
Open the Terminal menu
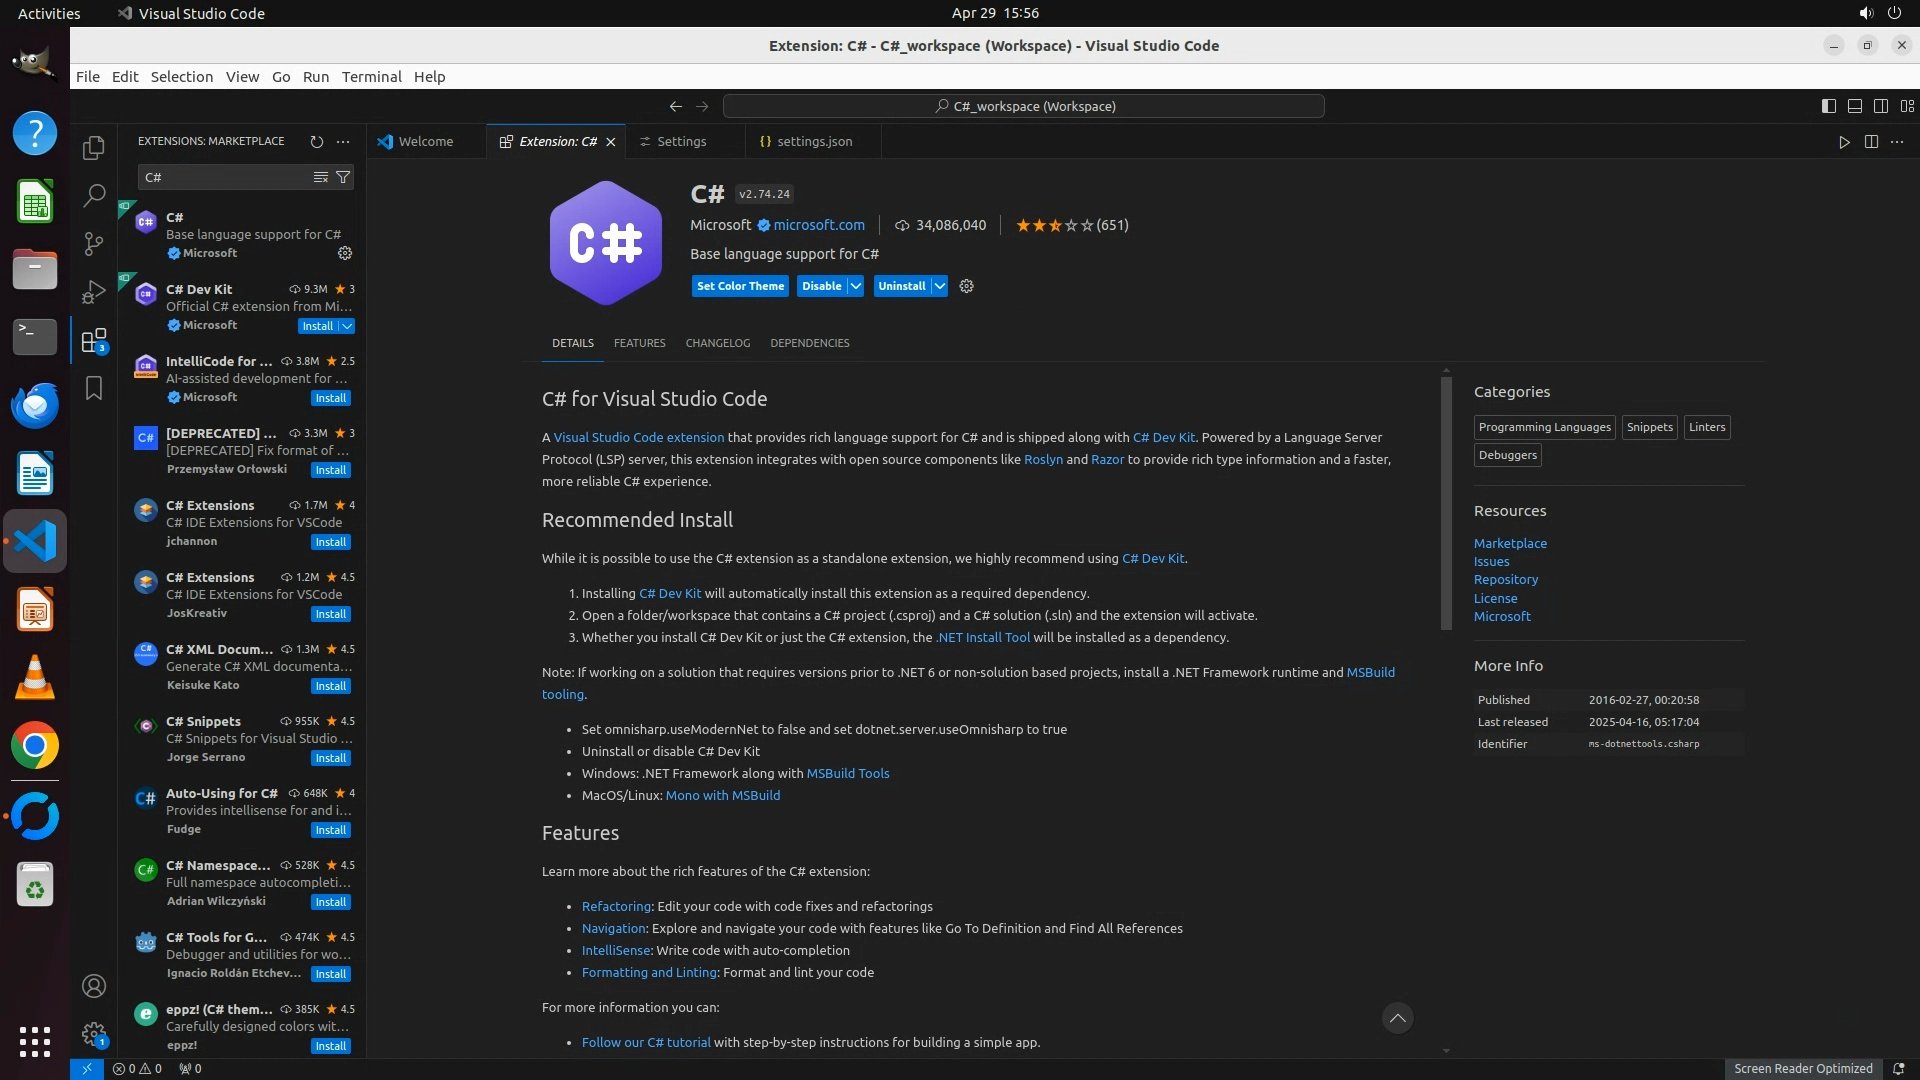[x=371, y=77]
